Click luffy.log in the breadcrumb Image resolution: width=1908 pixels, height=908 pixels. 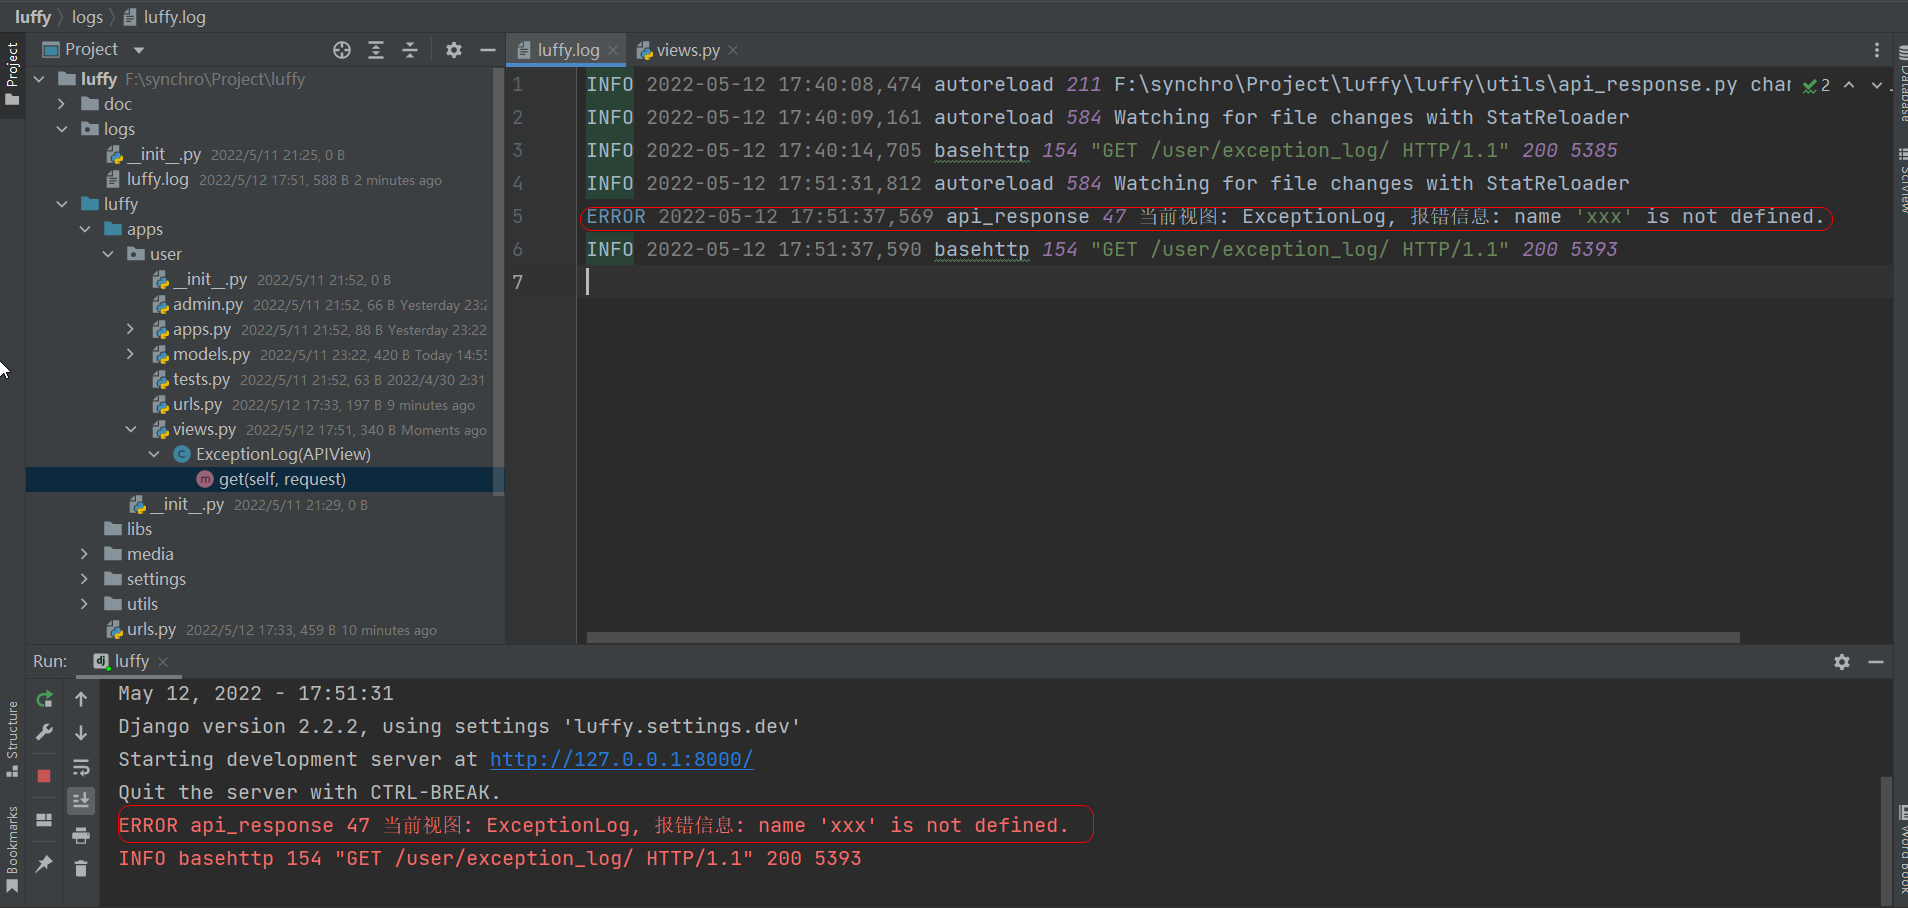point(174,17)
